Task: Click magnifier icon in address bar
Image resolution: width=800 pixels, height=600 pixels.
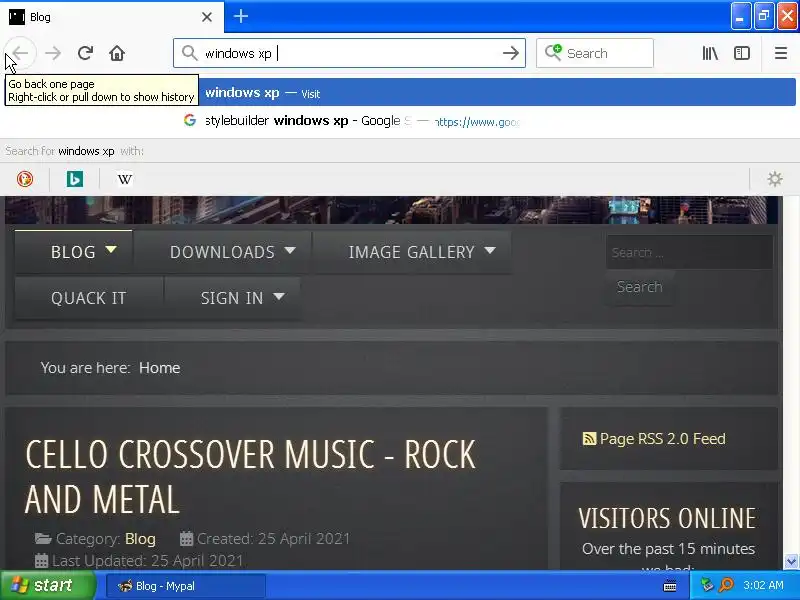Action: click(x=189, y=53)
